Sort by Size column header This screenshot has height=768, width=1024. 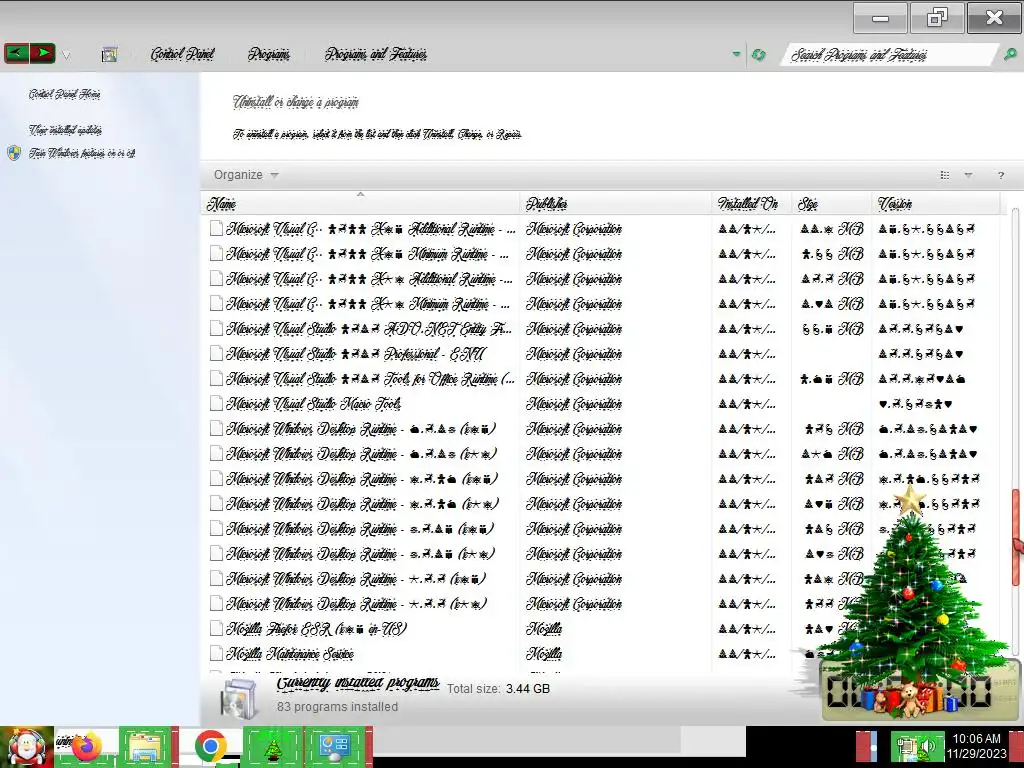tap(831, 204)
